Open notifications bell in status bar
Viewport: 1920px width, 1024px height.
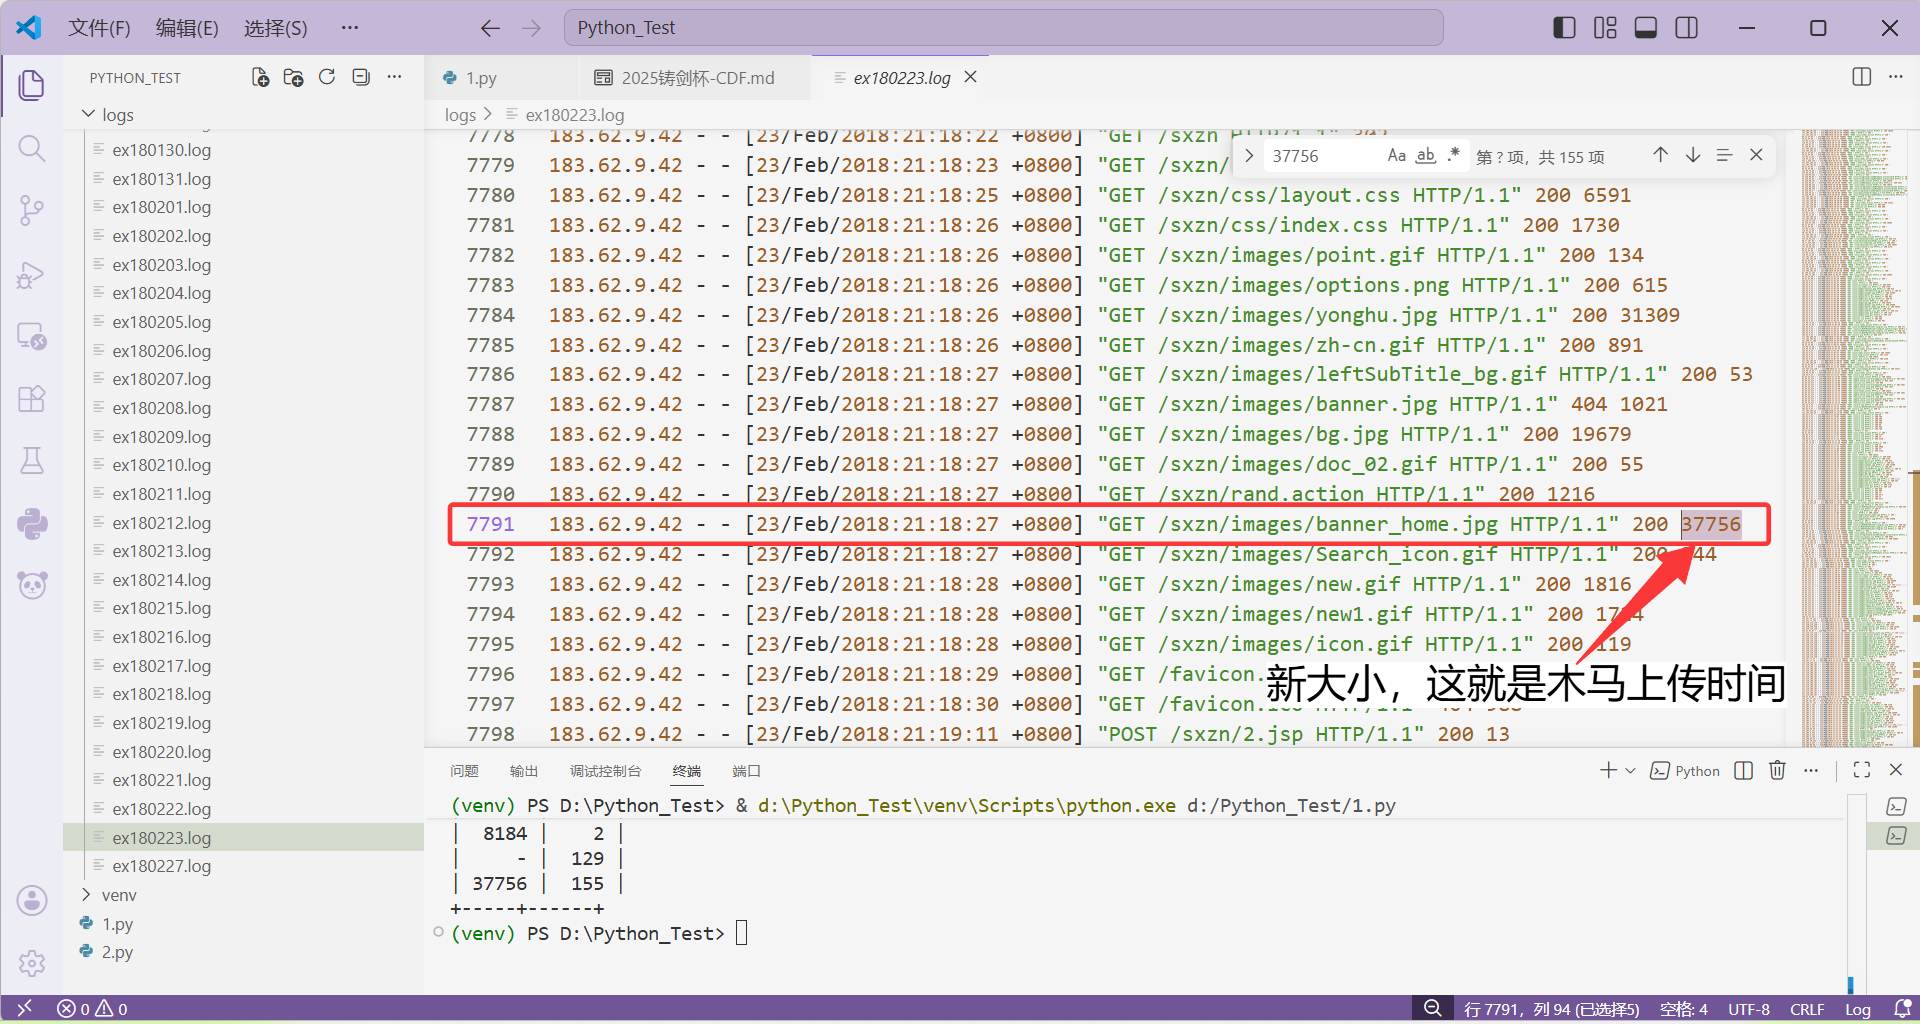coord(1902,1009)
